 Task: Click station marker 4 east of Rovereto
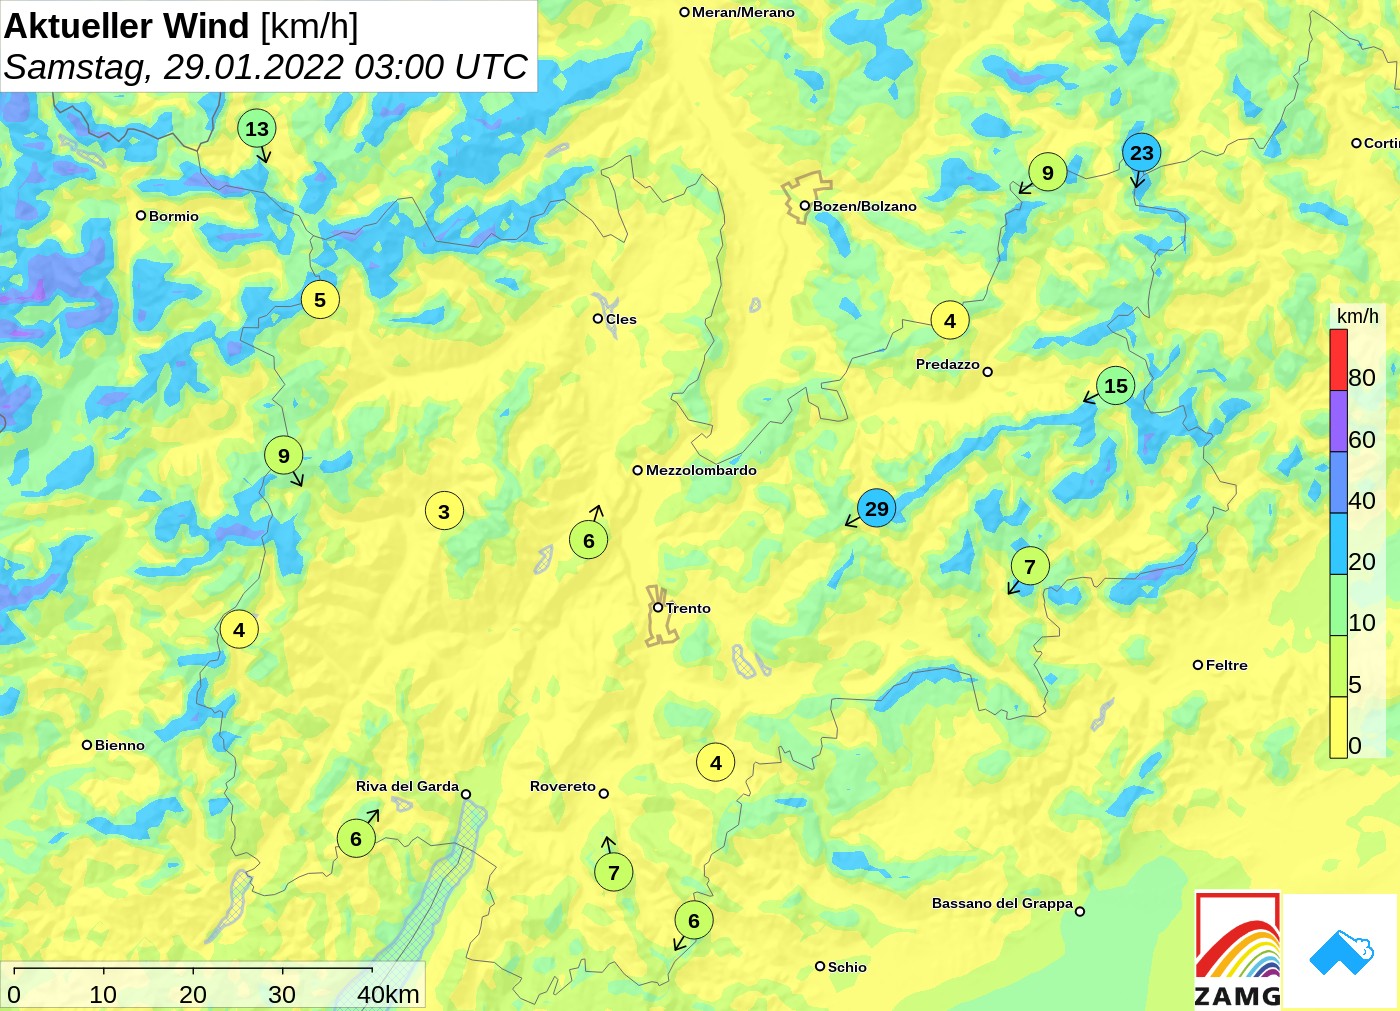pos(716,763)
